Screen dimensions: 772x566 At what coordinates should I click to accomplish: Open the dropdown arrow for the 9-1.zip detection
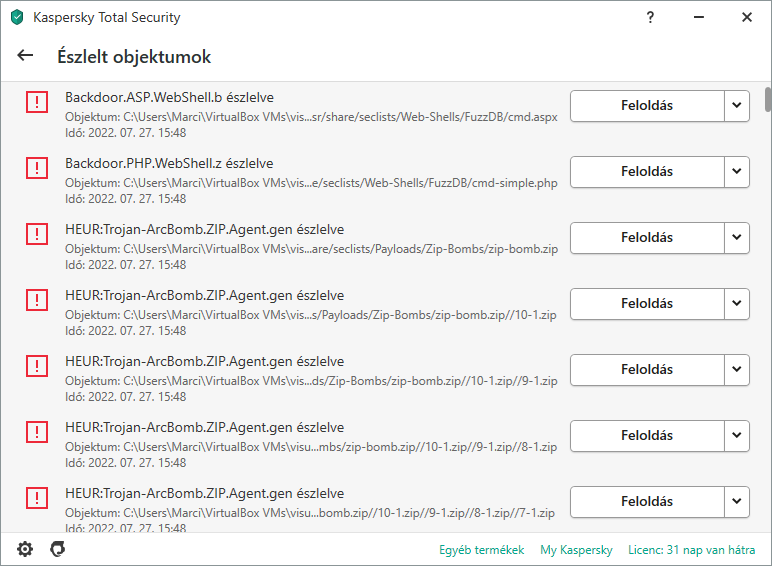[737, 369]
